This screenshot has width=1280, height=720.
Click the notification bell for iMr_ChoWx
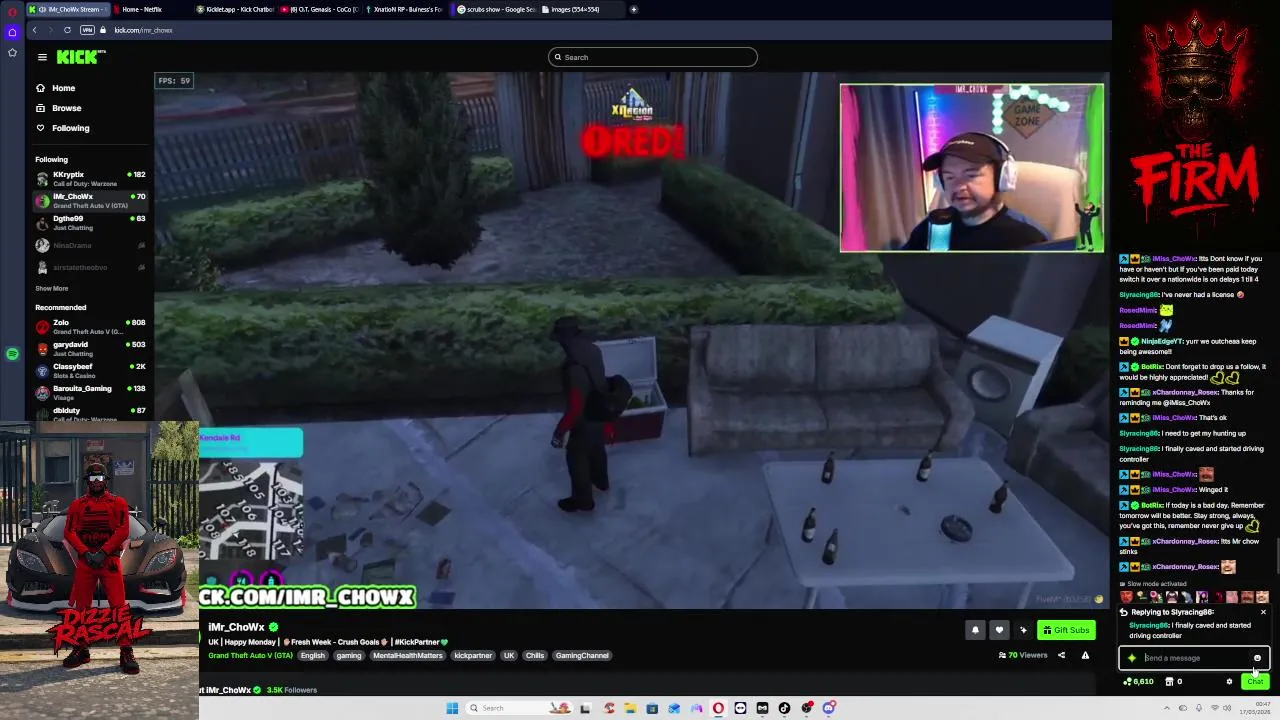tap(975, 630)
